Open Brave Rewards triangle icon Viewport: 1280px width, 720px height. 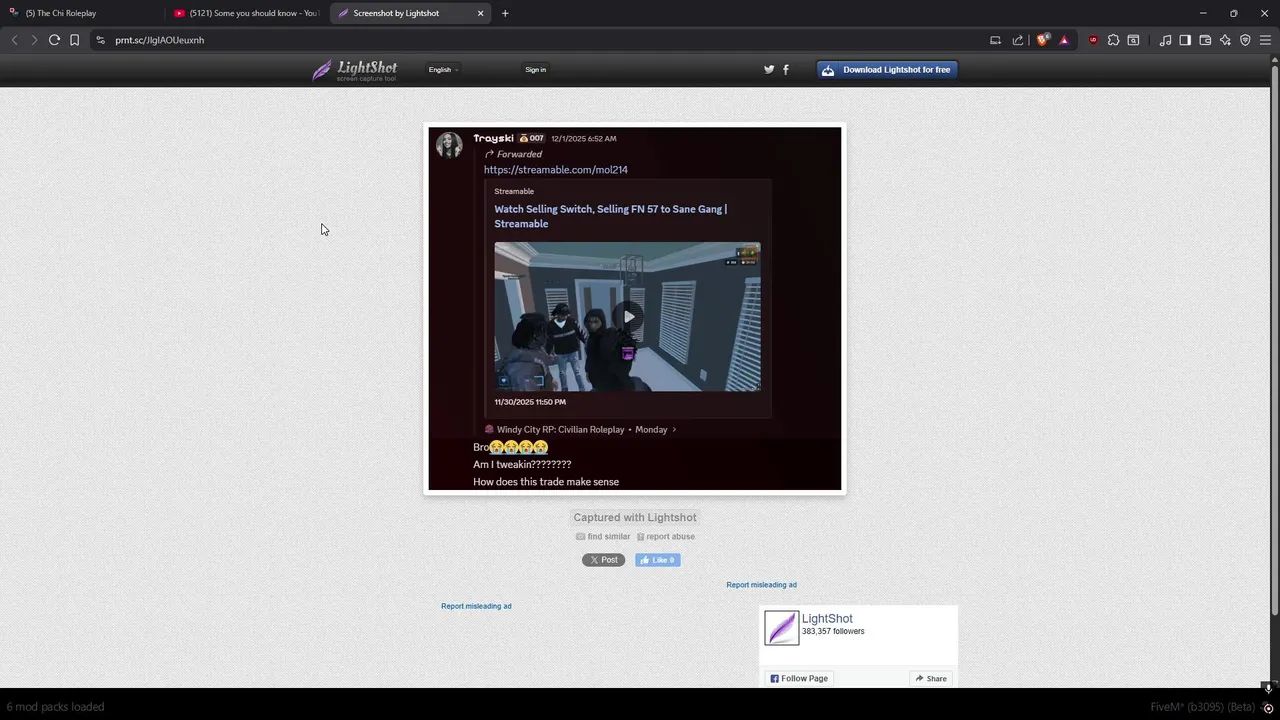(x=1064, y=40)
